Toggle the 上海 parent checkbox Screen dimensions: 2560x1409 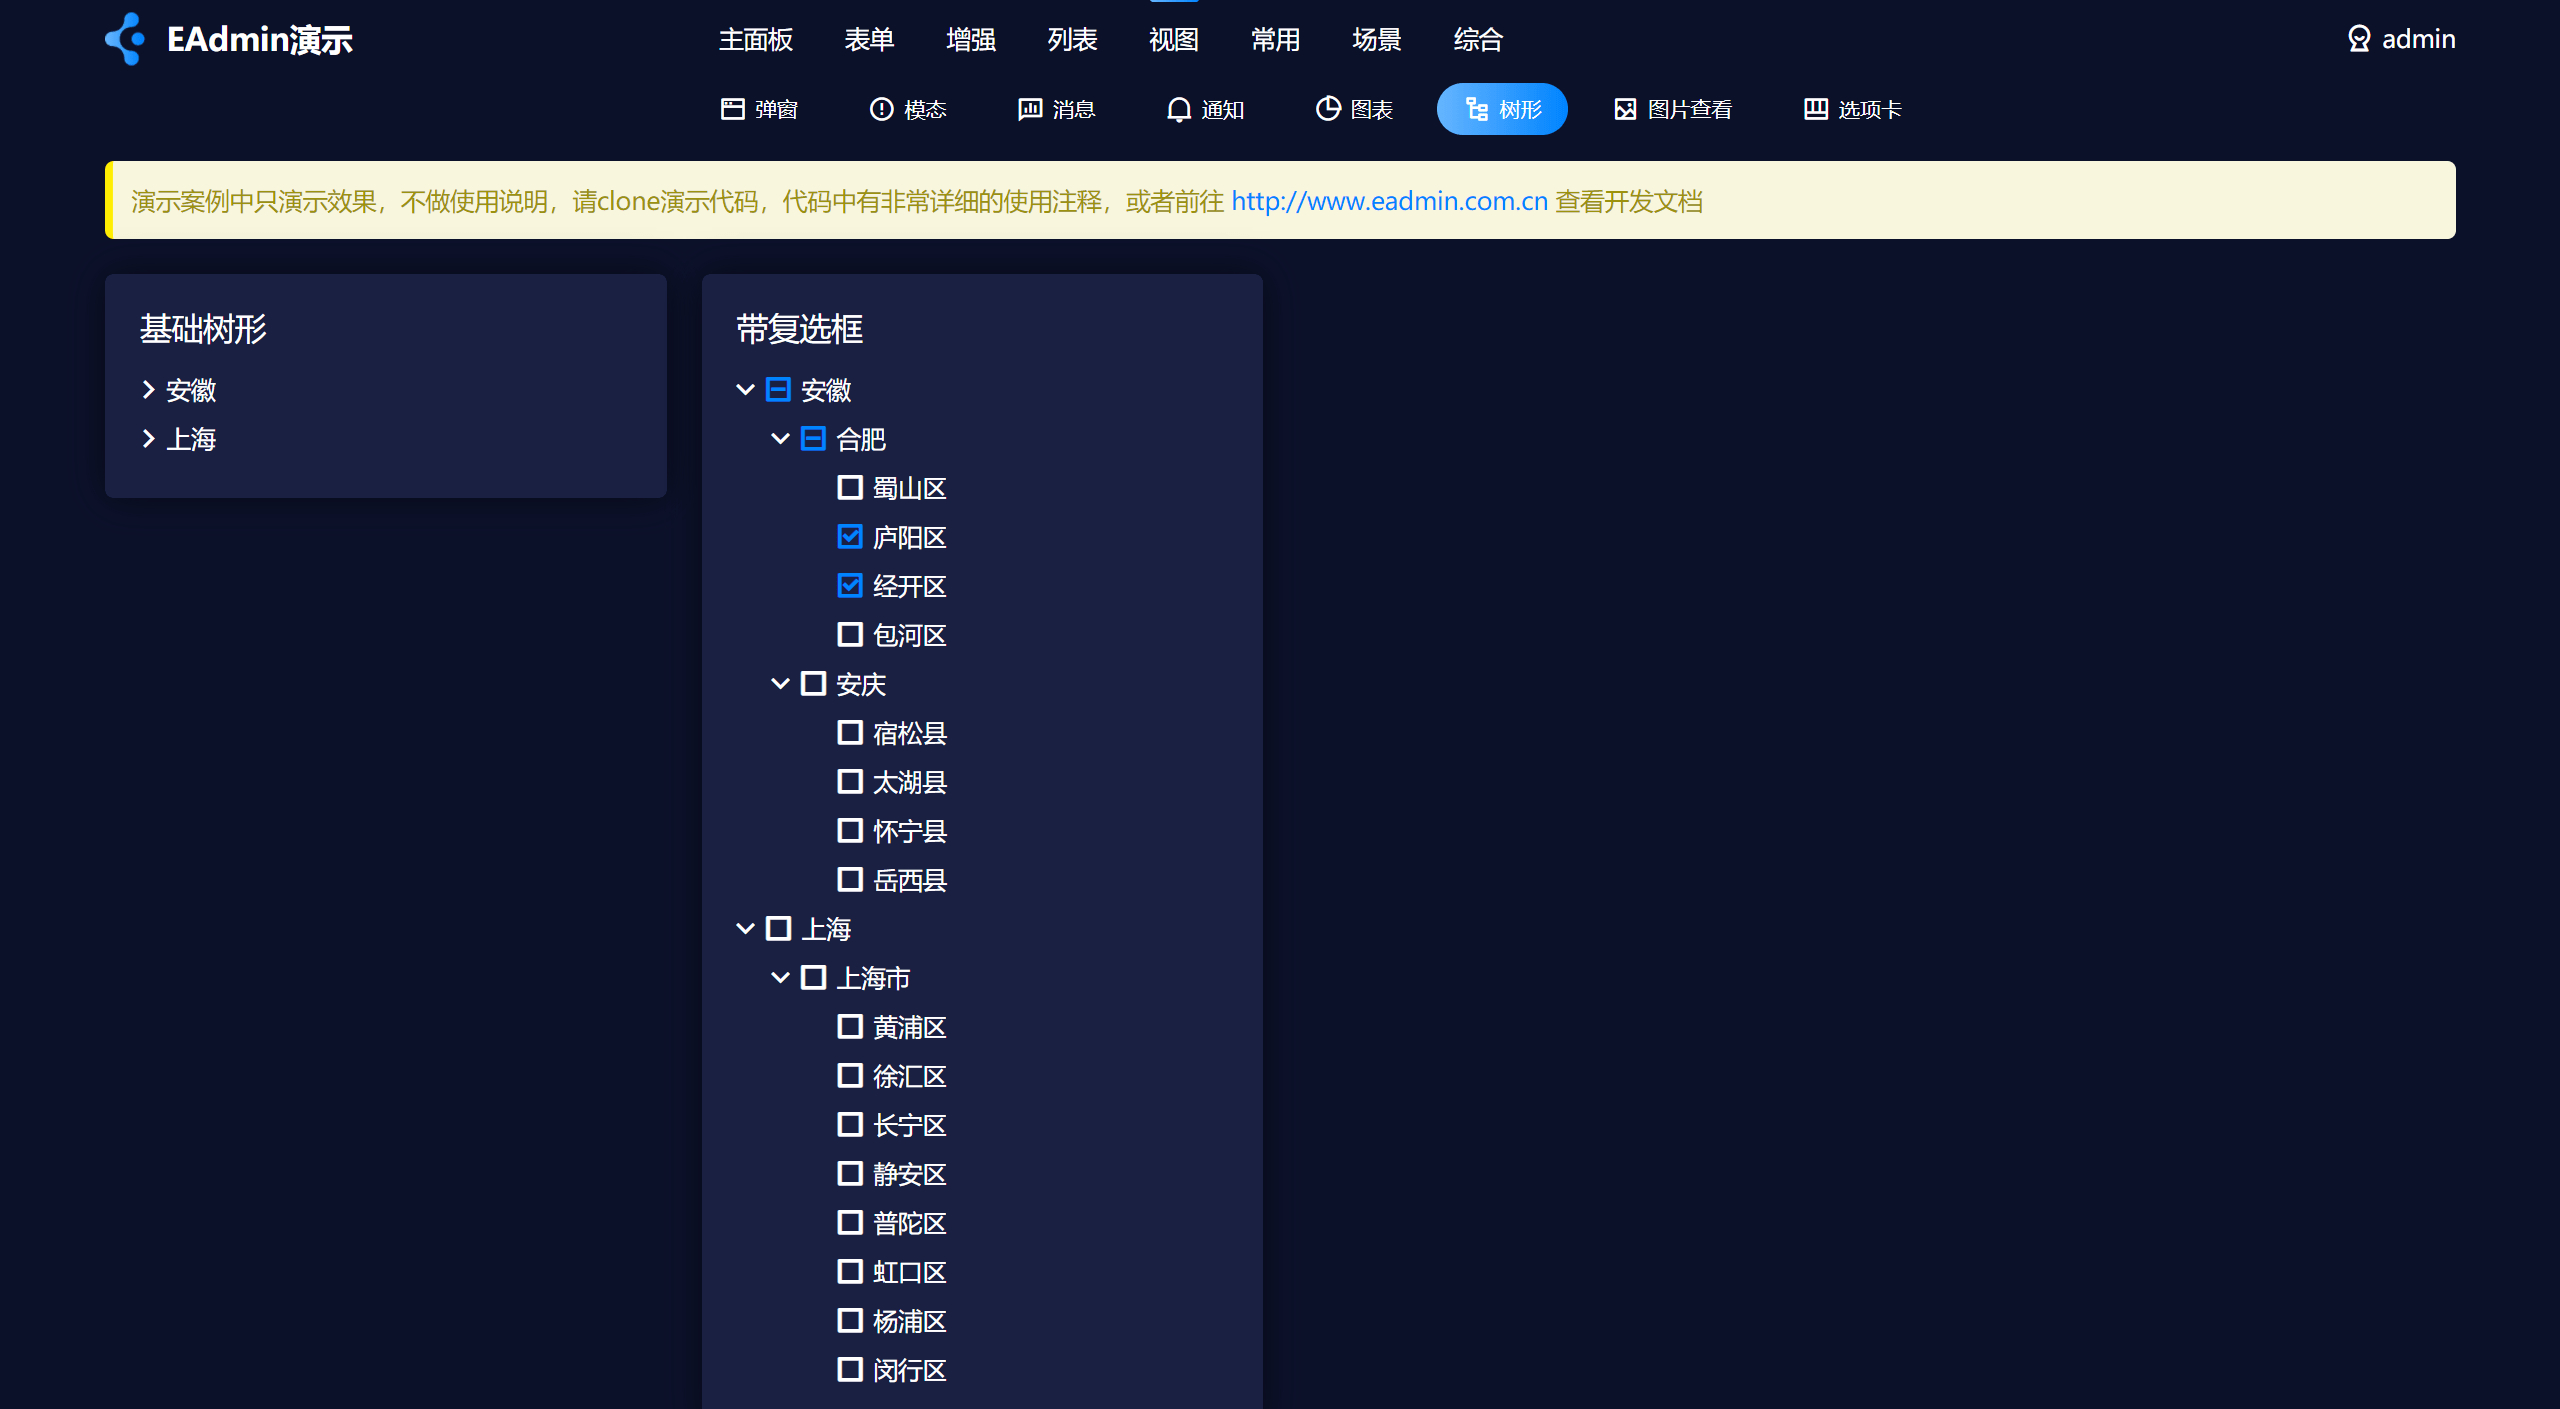click(778, 929)
